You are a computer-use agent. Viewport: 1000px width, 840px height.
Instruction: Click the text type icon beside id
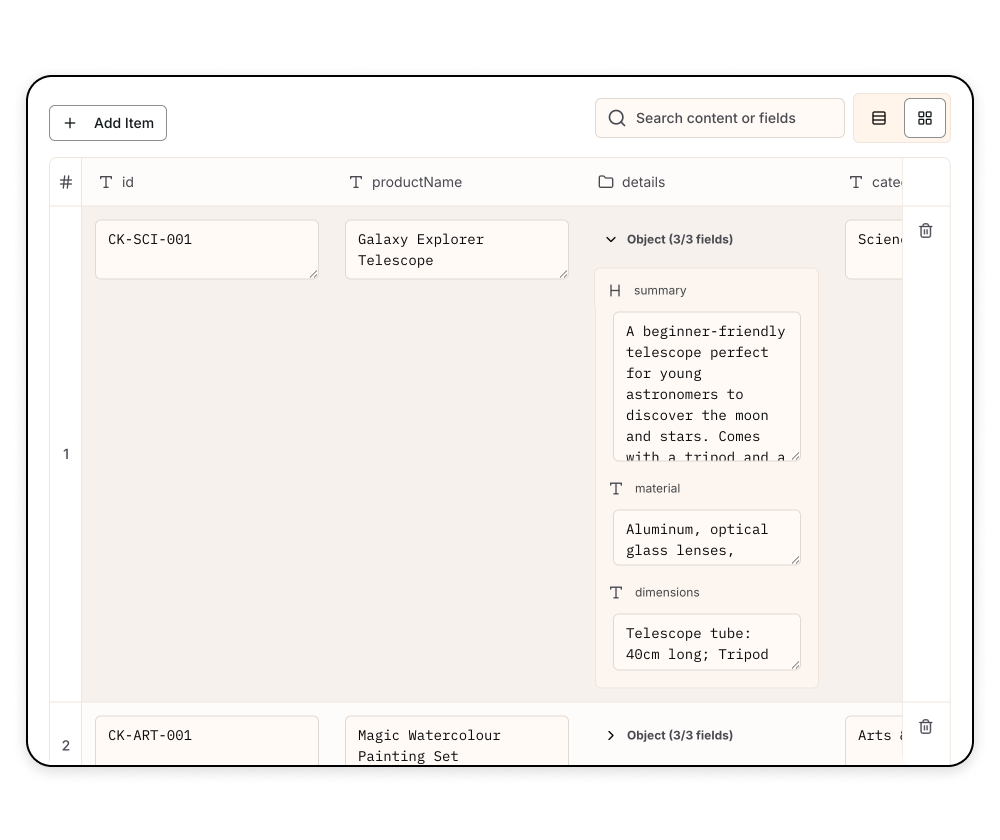[x=106, y=182]
